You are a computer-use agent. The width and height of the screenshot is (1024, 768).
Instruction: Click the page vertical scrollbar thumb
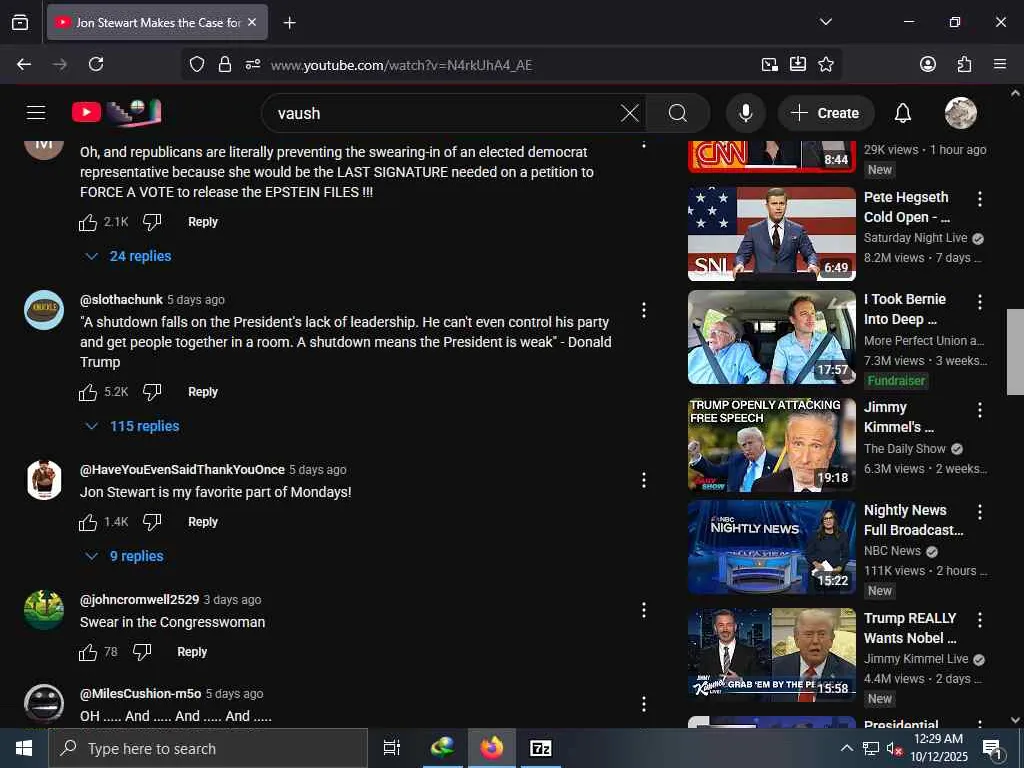1015,351
